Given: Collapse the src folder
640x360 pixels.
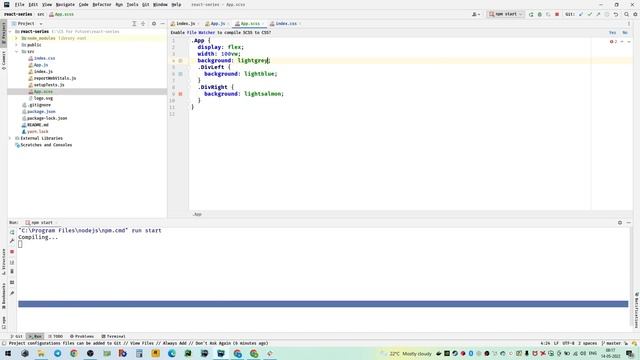Looking at the screenshot, I should click(17, 52).
